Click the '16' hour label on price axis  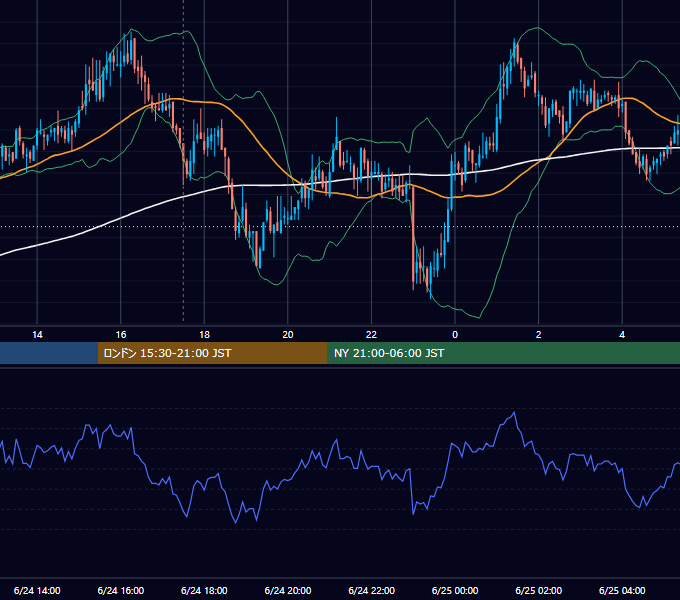(x=121, y=335)
